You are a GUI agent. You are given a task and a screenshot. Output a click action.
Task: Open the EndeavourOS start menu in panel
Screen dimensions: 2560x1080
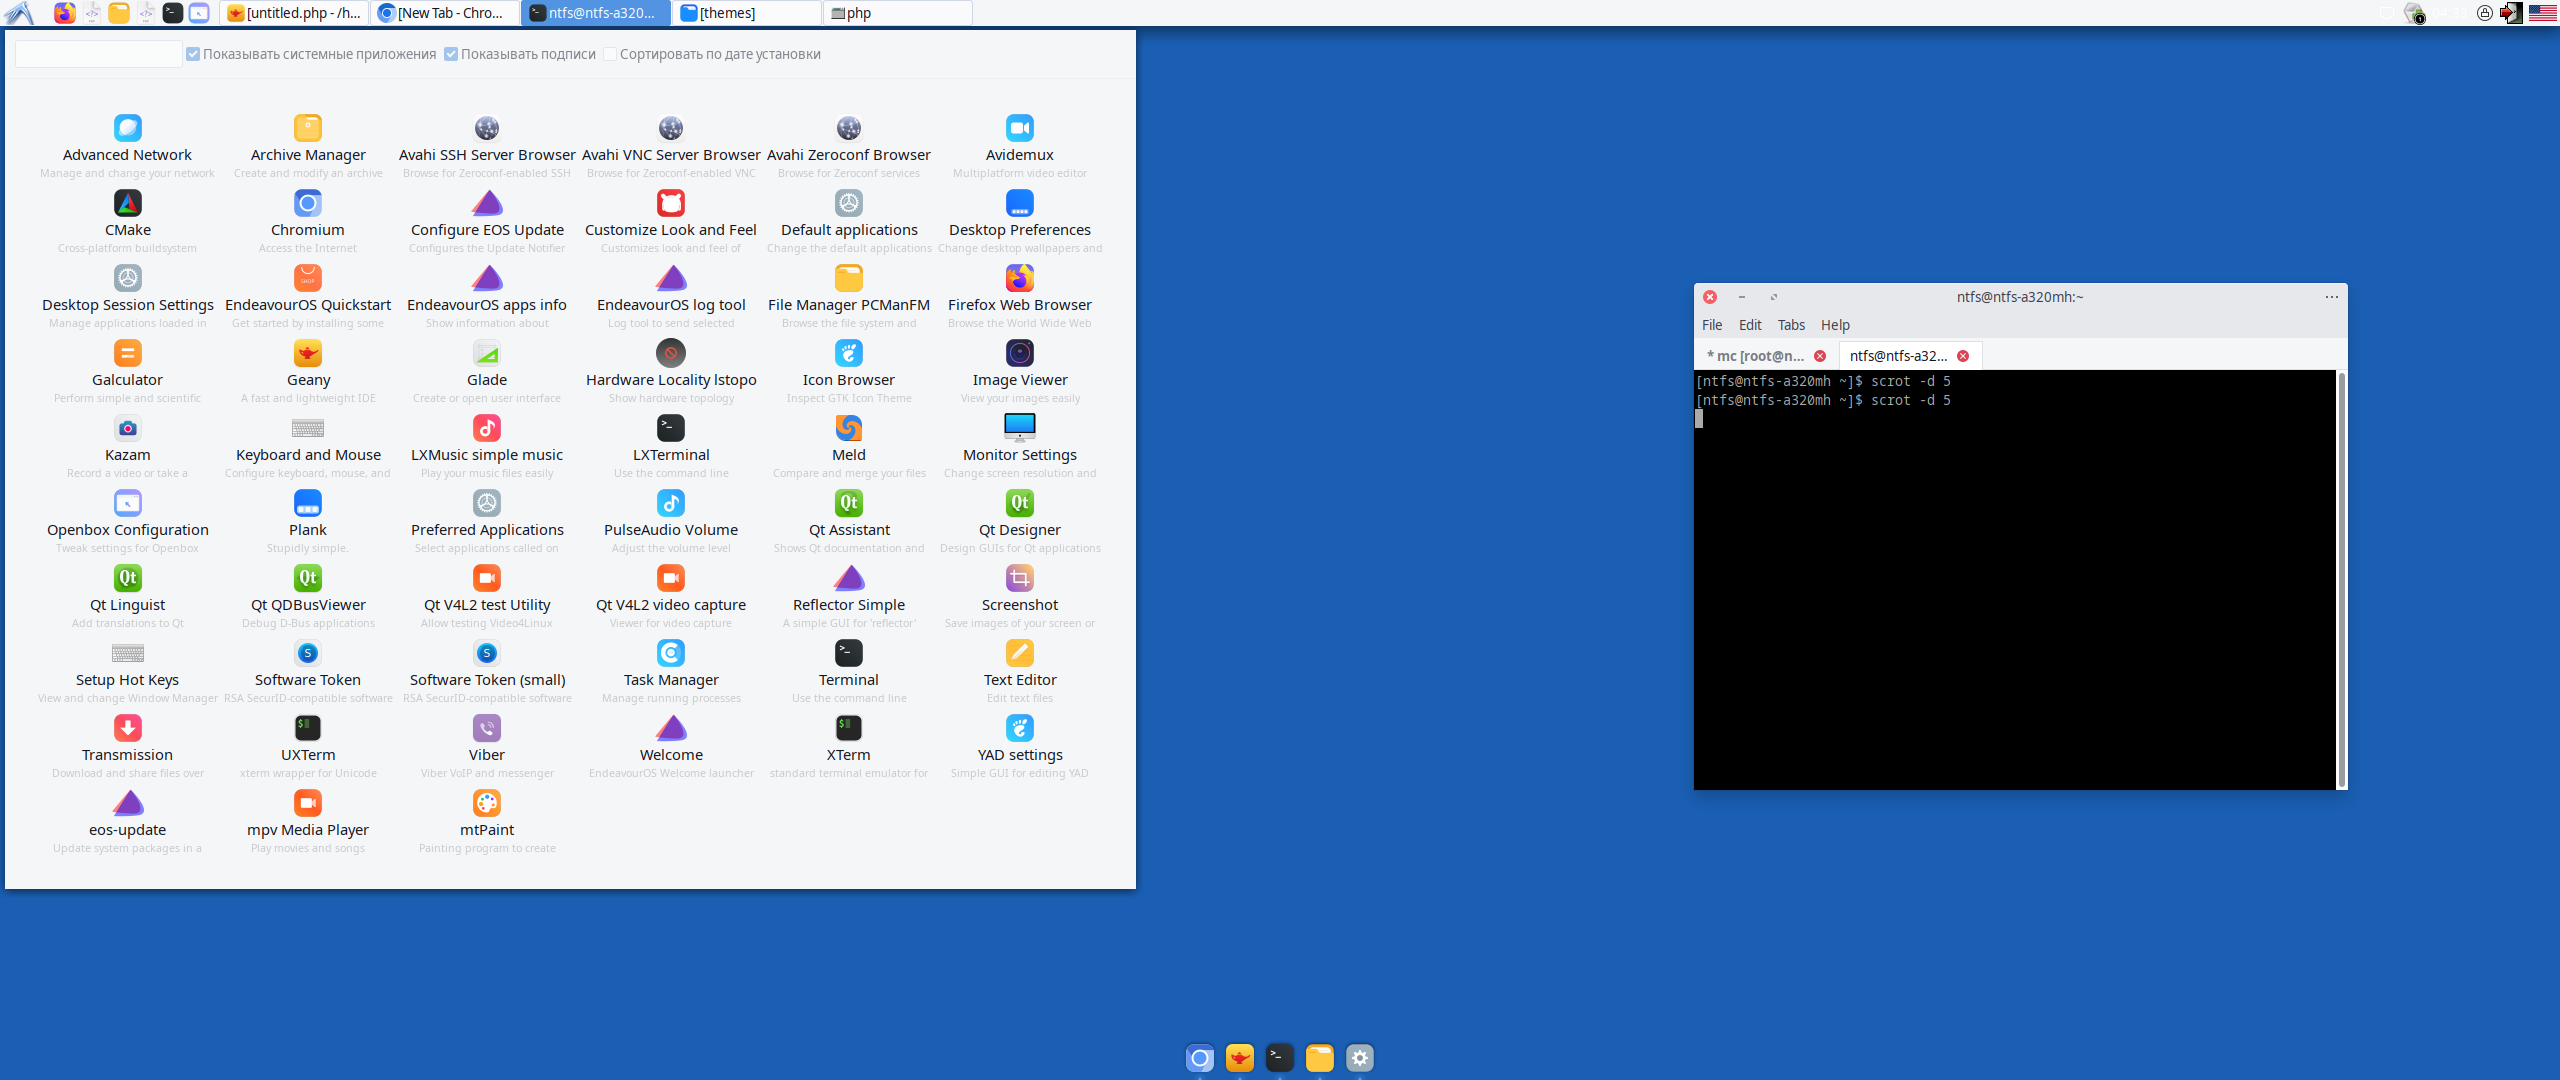[20, 13]
